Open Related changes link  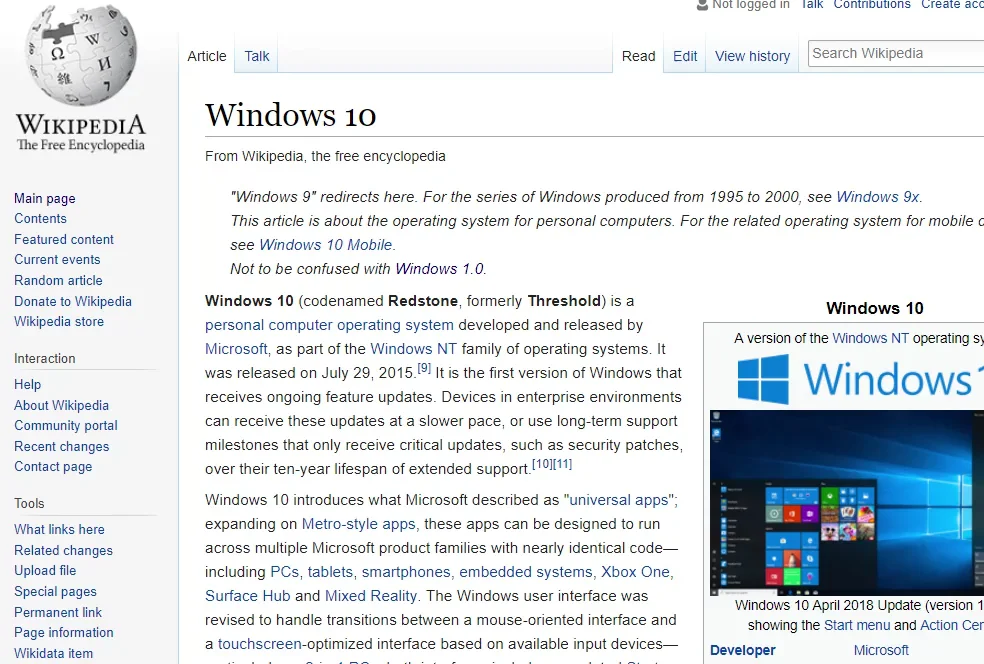[63, 550]
